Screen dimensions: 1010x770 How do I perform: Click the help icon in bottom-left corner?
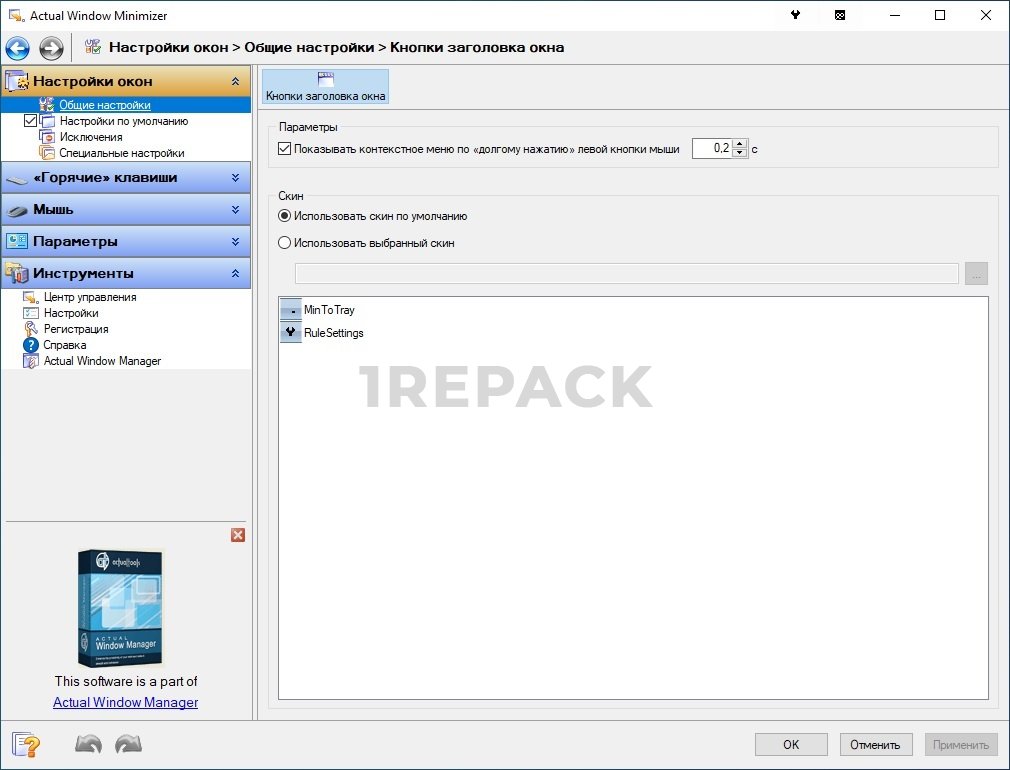[x=26, y=744]
